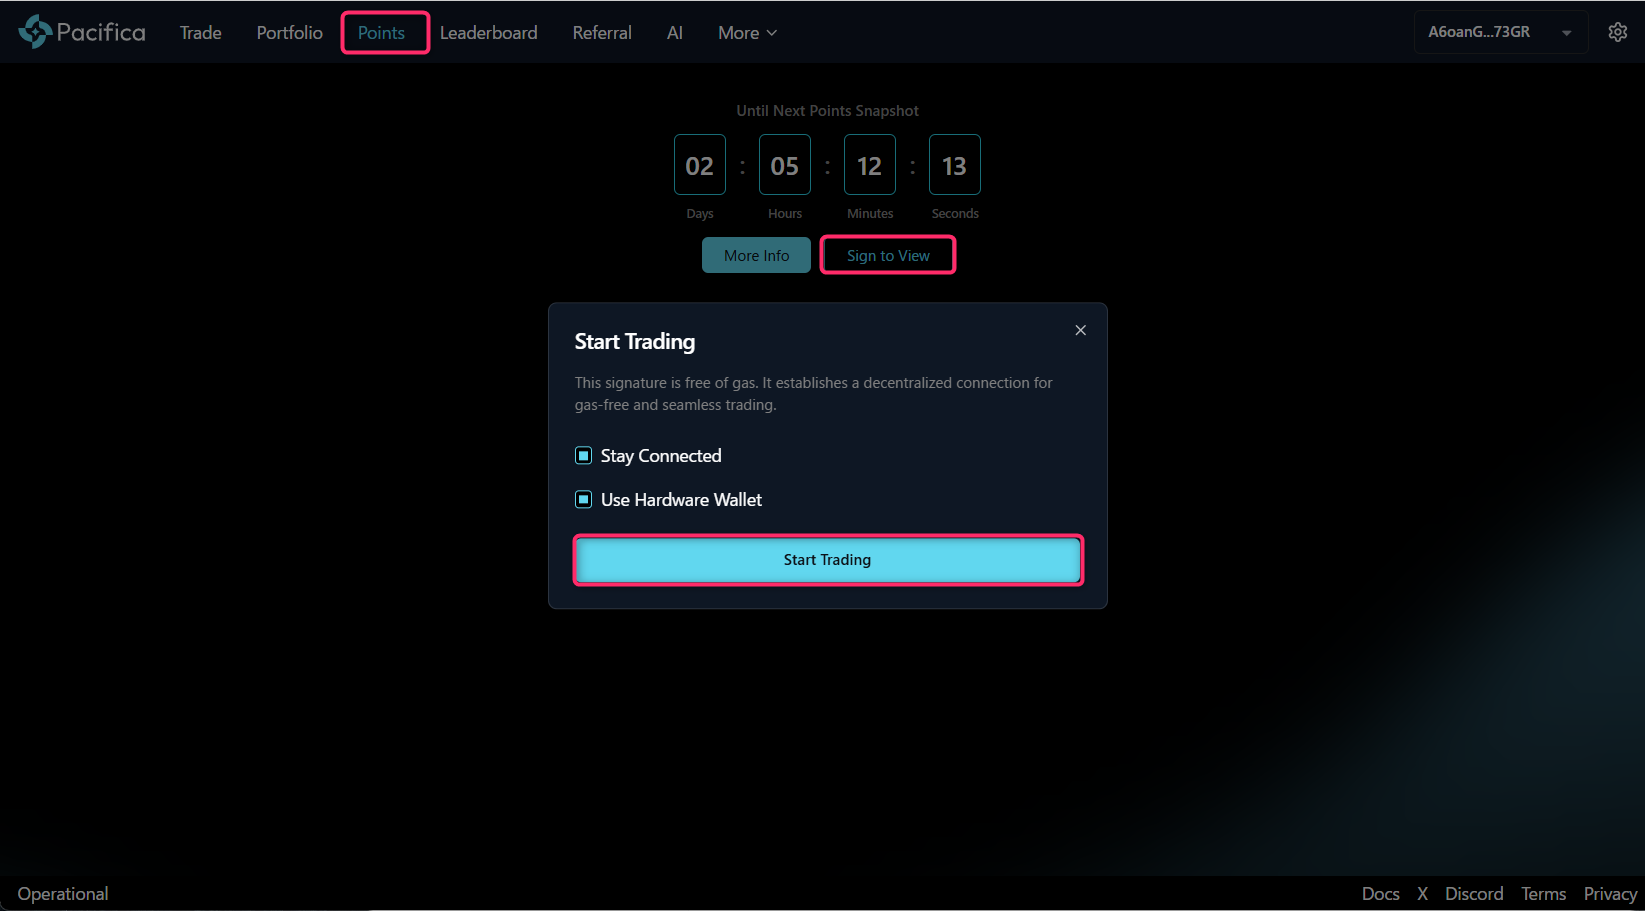
Task: Click the More Info button
Action: pyautogui.click(x=756, y=255)
